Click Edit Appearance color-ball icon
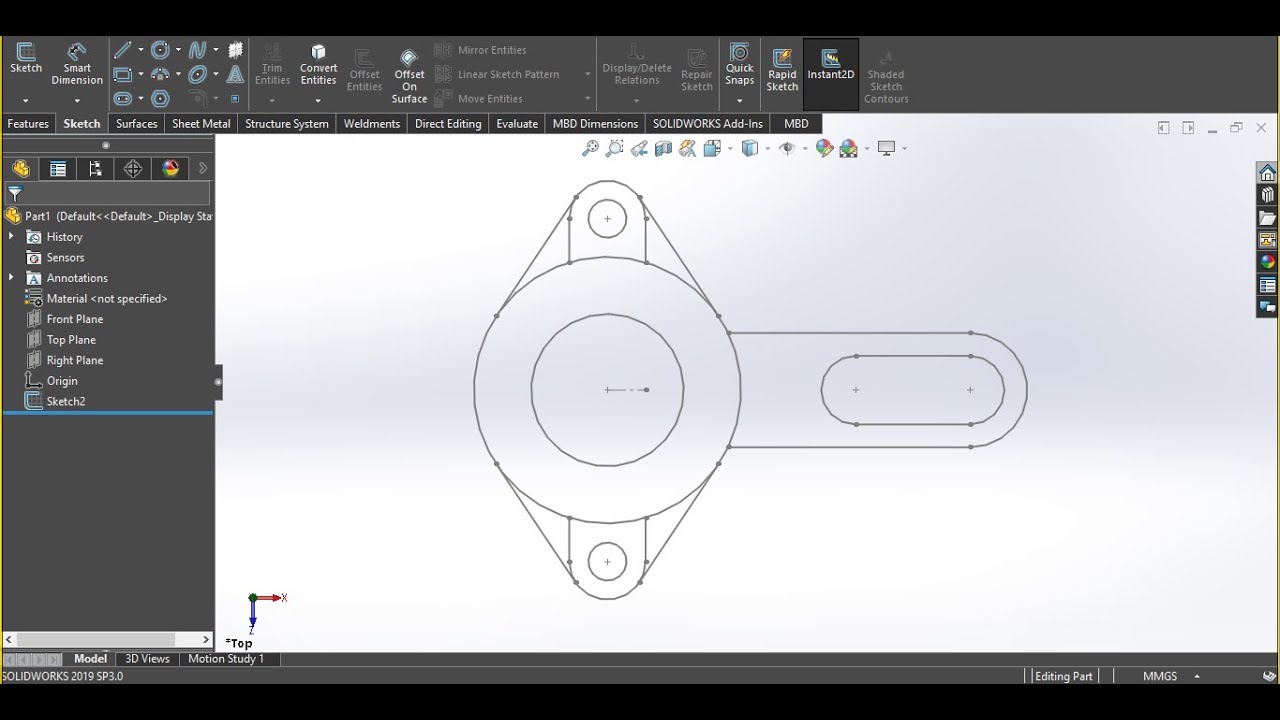The height and width of the screenshot is (720, 1280). tap(824, 148)
